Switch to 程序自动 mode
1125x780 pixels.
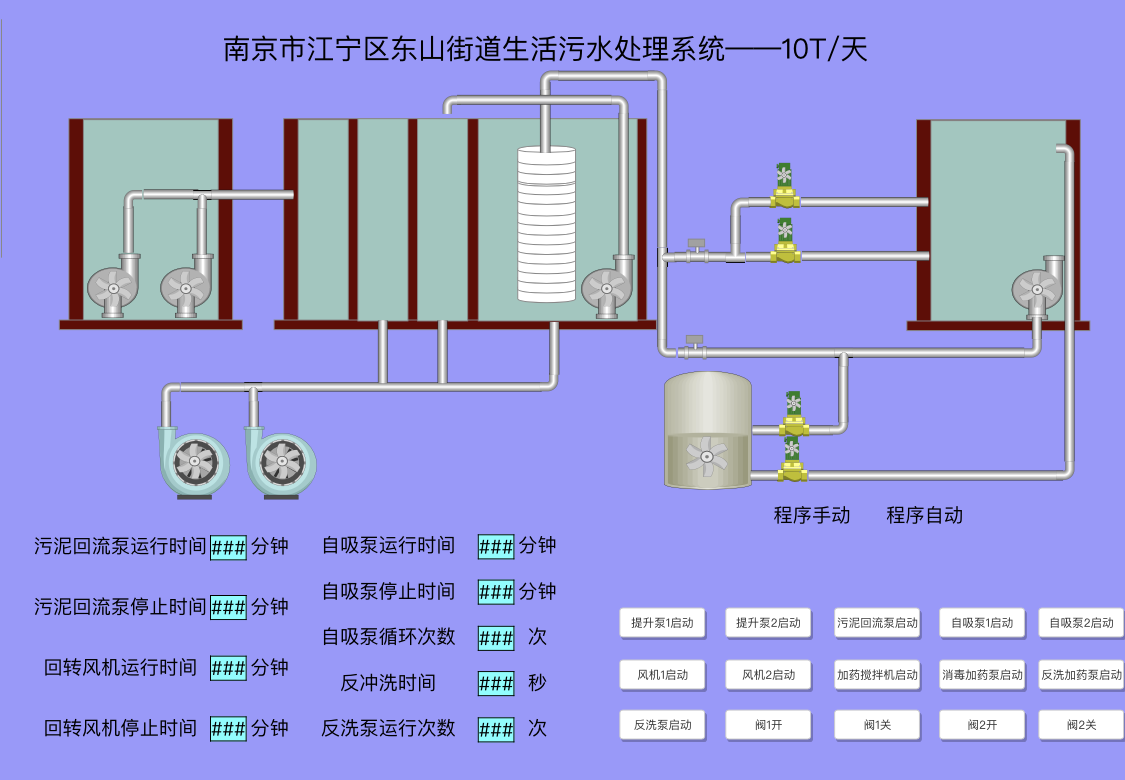click(924, 515)
